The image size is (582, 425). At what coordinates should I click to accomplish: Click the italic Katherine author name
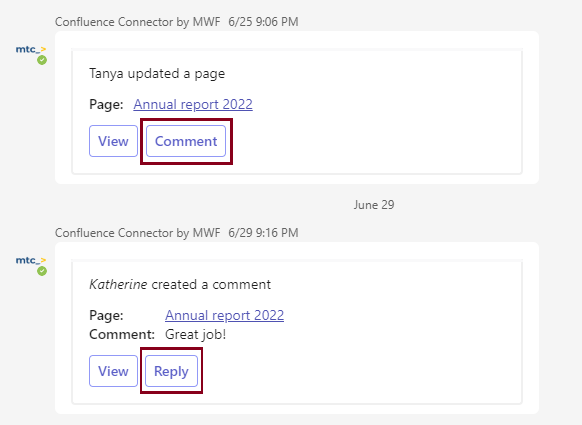point(118,285)
